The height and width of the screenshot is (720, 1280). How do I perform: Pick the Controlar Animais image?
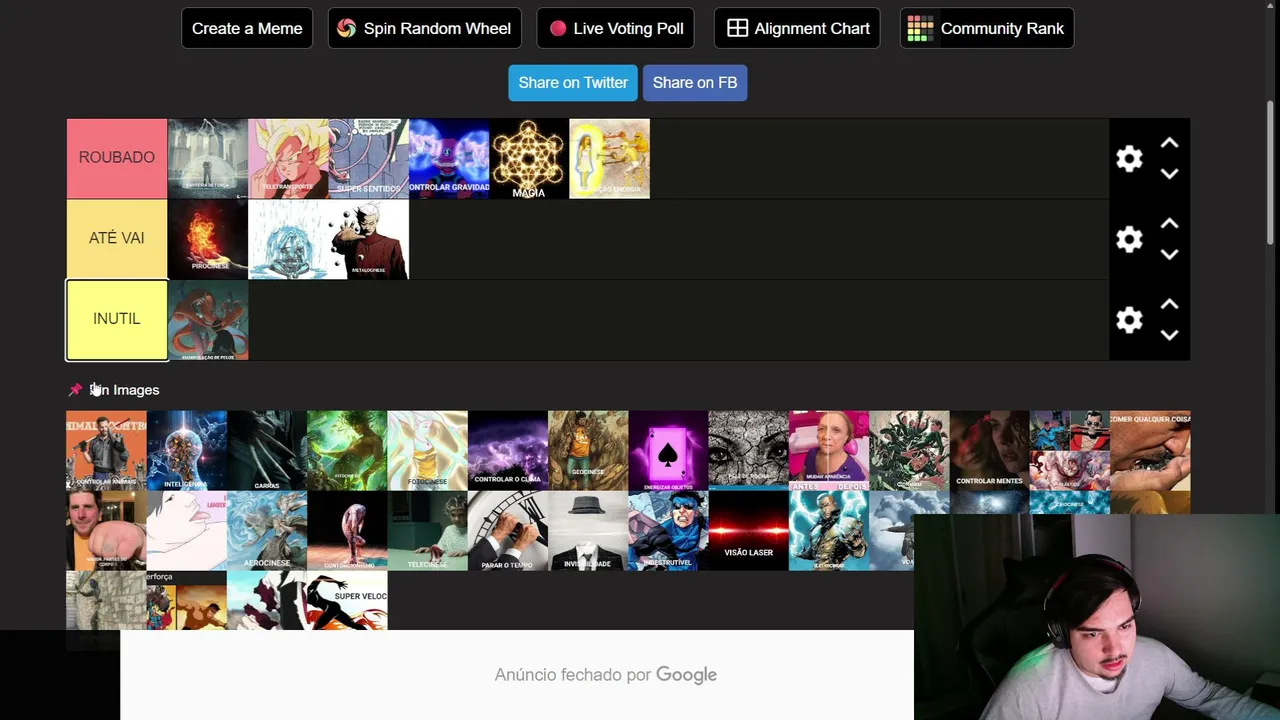(106, 450)
